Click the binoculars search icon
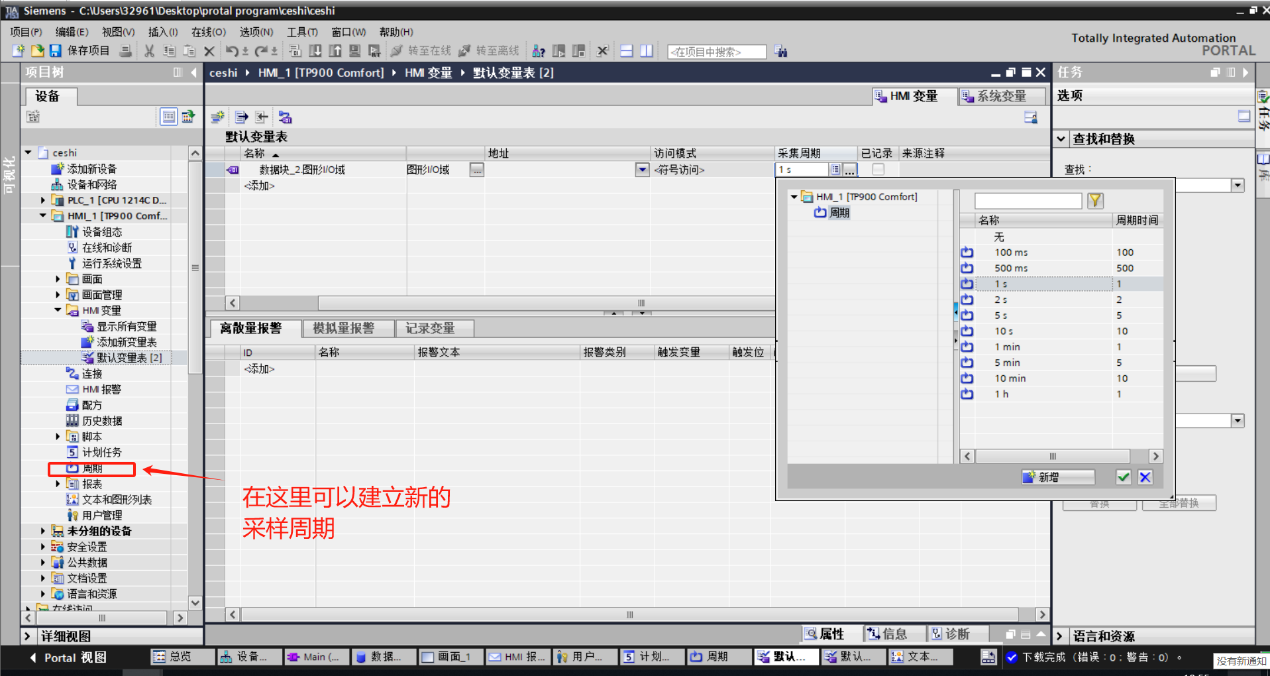 [781, 51]
